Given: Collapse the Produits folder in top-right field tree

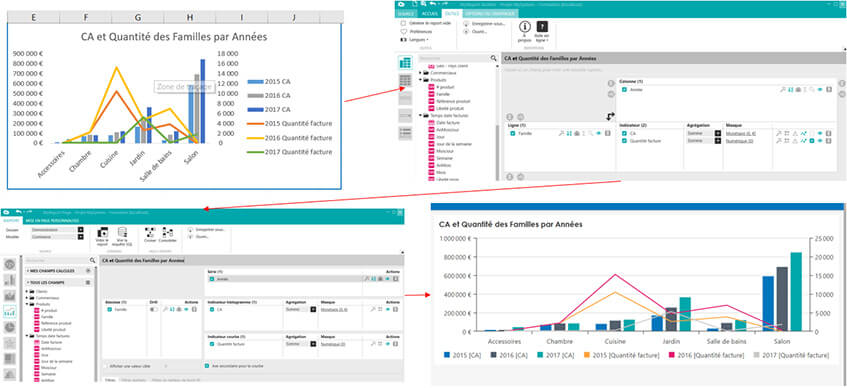Looking at the screenshot, I should (421, 79).
